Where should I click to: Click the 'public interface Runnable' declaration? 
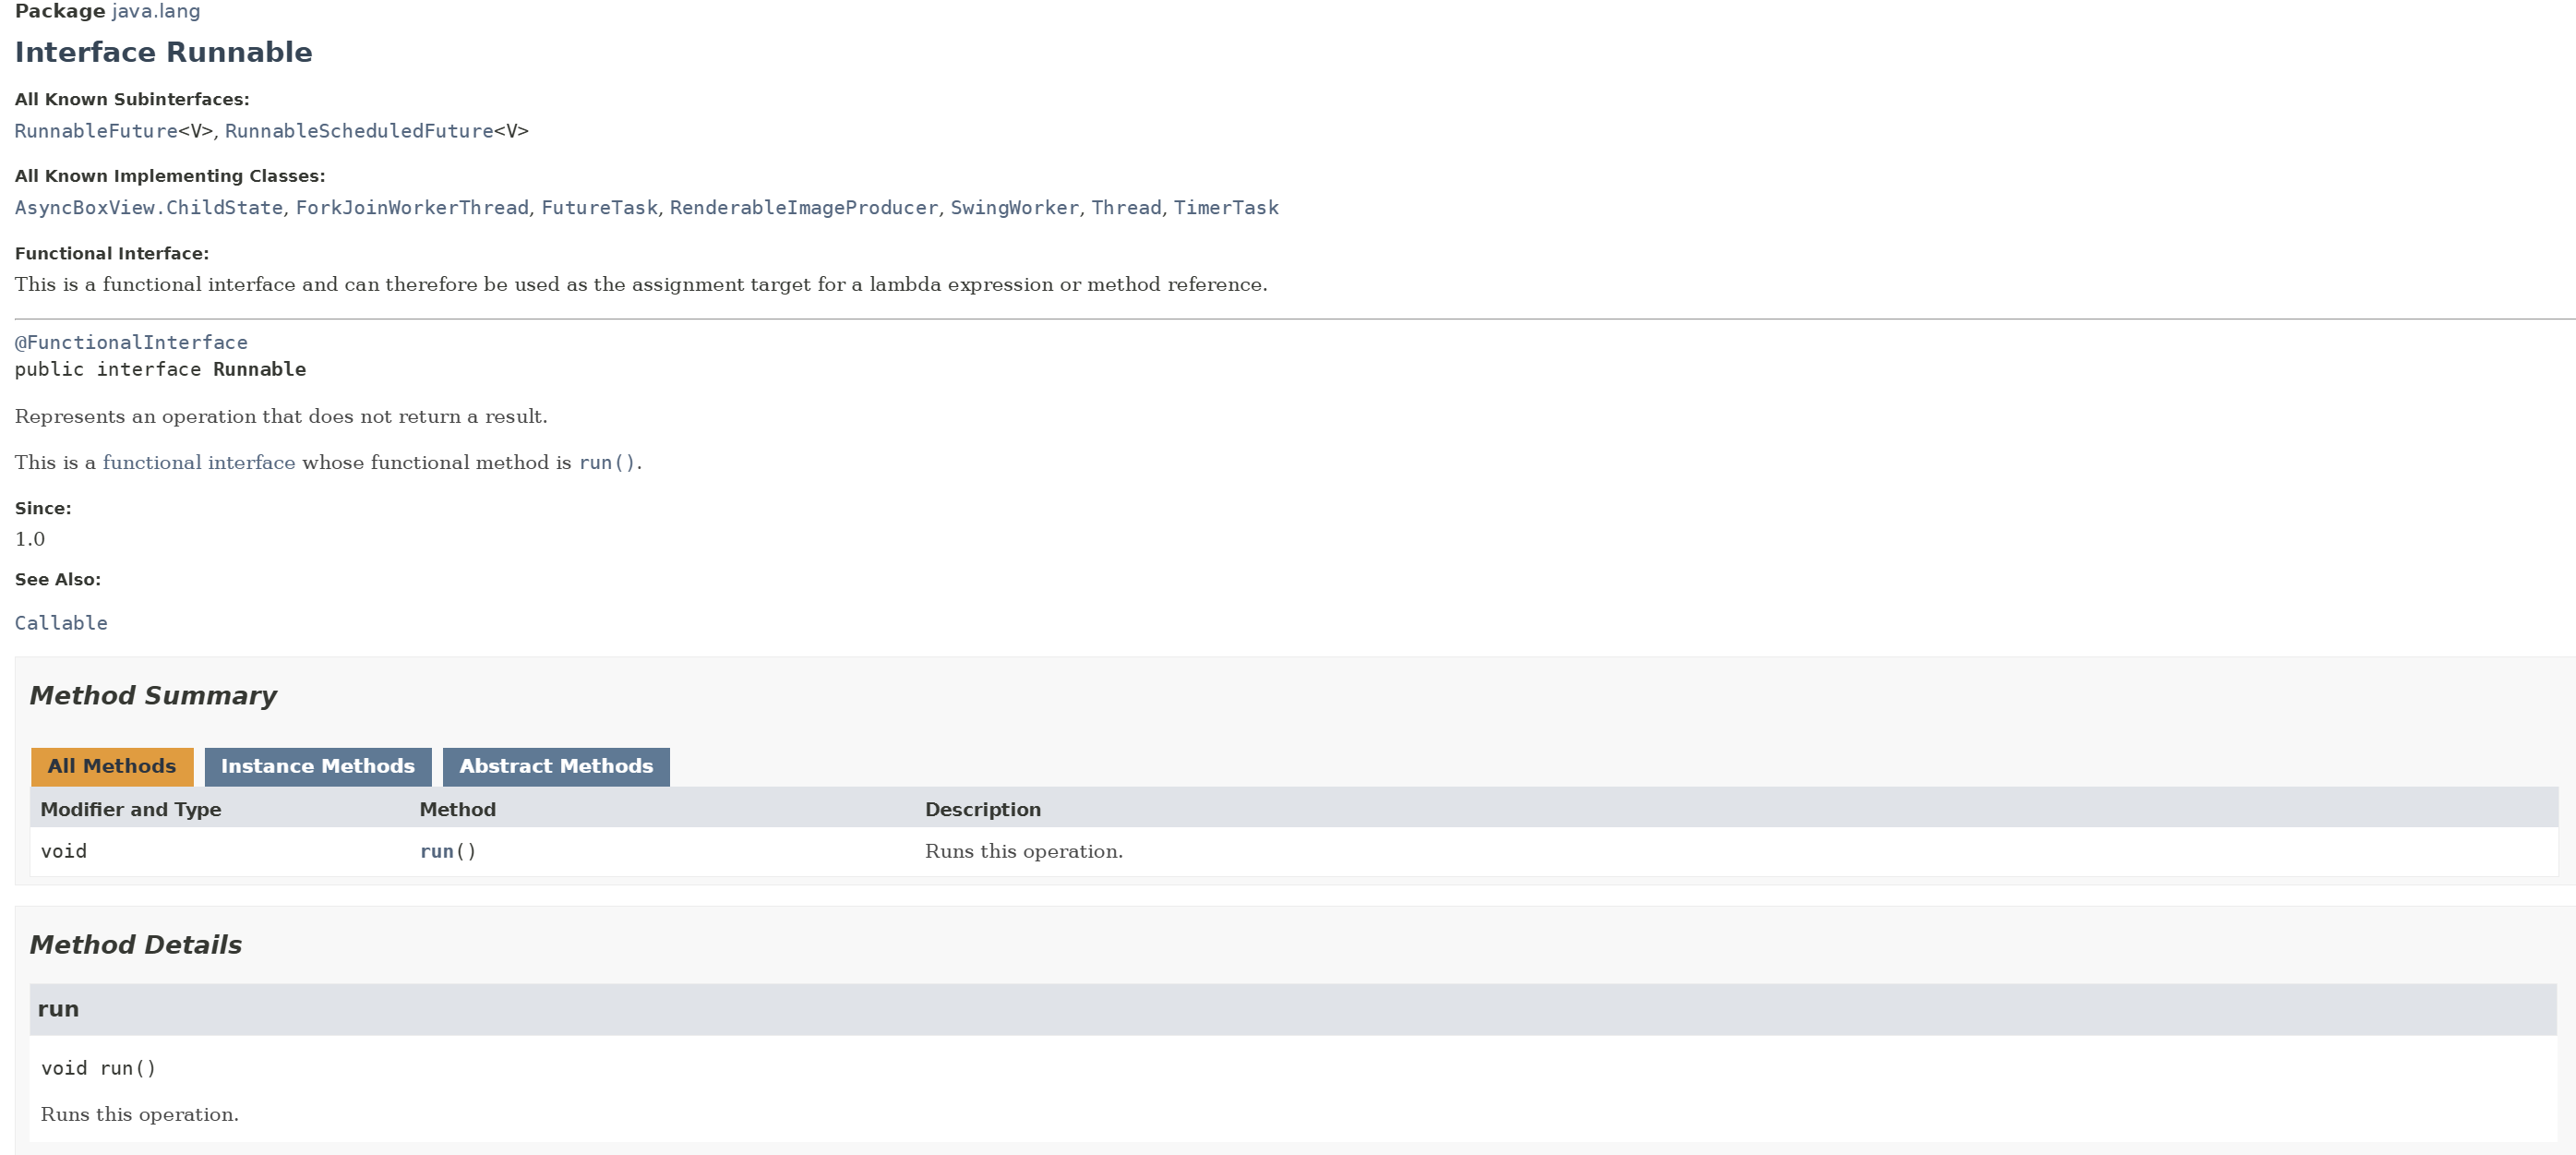tap(160, 369)
